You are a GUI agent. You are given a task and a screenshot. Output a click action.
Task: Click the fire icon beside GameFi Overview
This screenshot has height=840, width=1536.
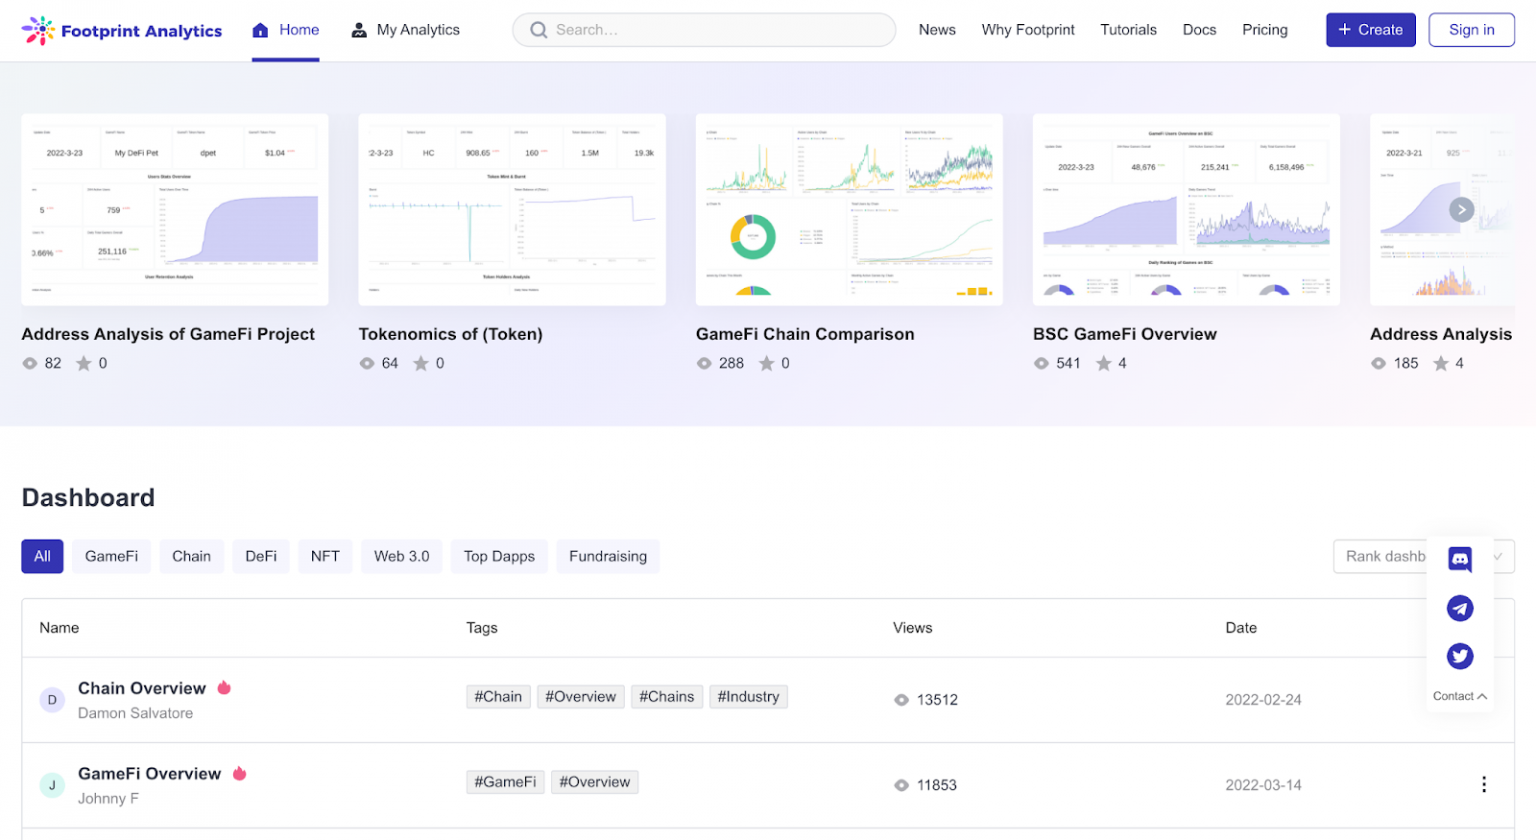[x=239, y=773]
